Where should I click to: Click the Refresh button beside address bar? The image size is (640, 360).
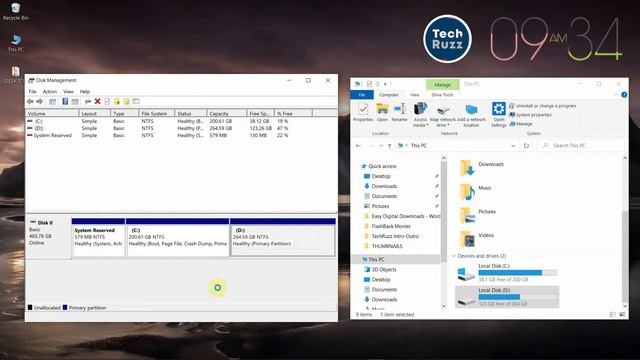click(526, 146)
